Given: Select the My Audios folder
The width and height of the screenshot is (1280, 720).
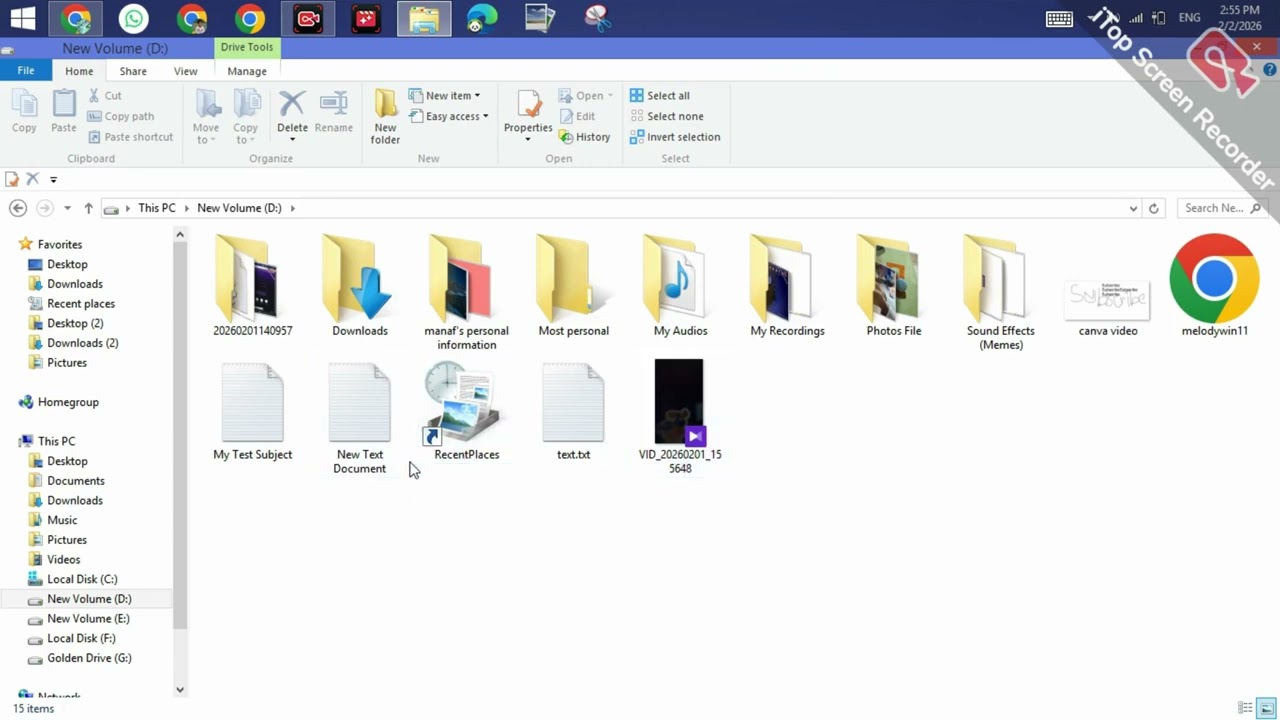Looking at the screenshot, I should pos(680,285).
